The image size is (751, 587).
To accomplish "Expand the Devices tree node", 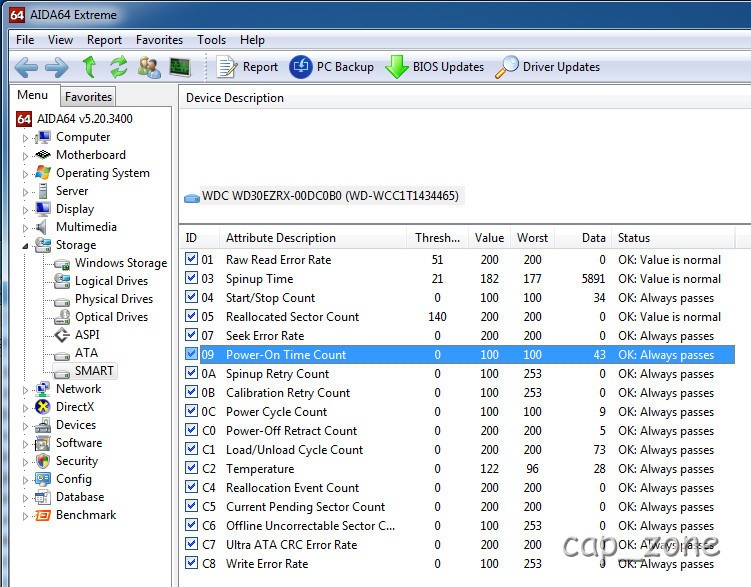I will [25, 426].
